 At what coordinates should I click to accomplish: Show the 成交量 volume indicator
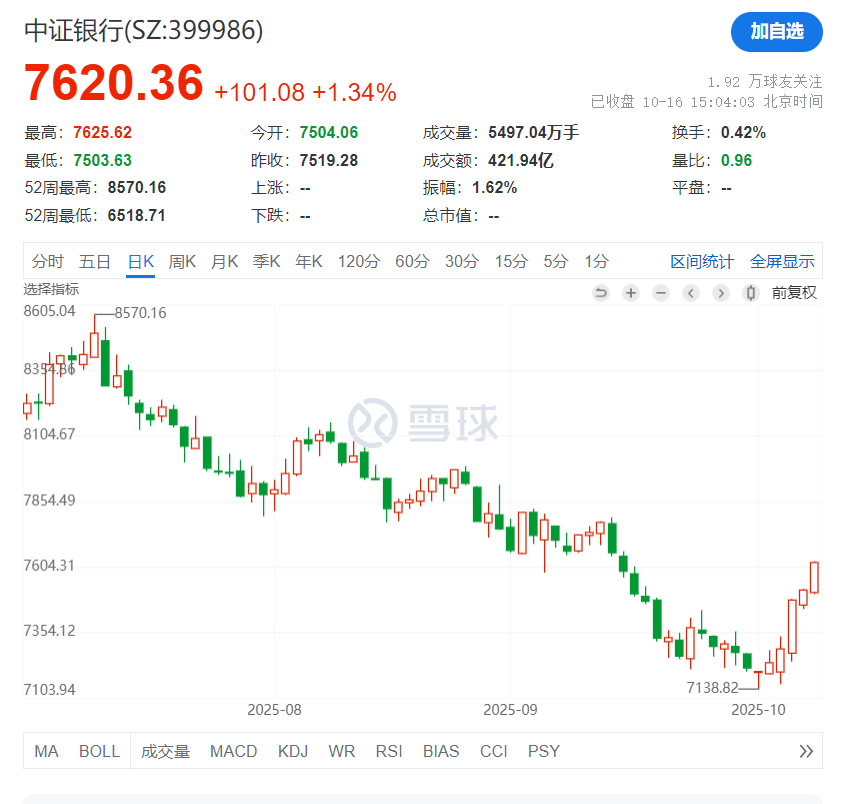pos(166,752)
